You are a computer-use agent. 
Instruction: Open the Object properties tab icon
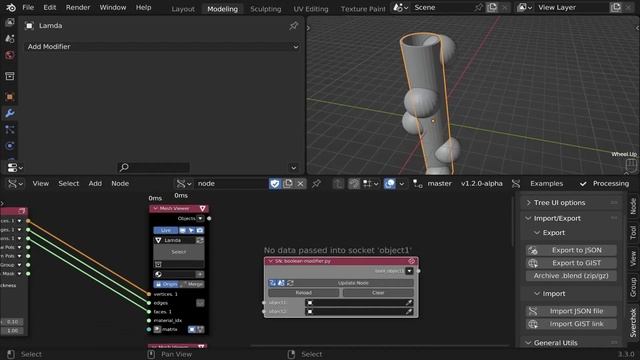click(10, 97)
